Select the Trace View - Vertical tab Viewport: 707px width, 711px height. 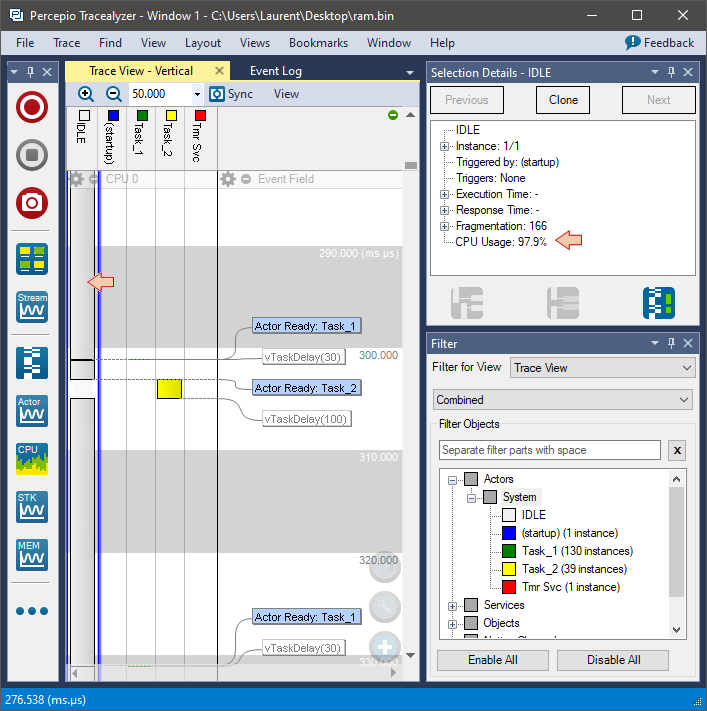pyautogui.click(x=141, y=71)
